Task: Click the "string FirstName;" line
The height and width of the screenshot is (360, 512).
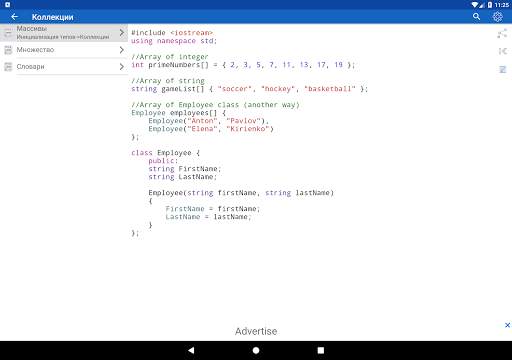Action: [185, 169]
